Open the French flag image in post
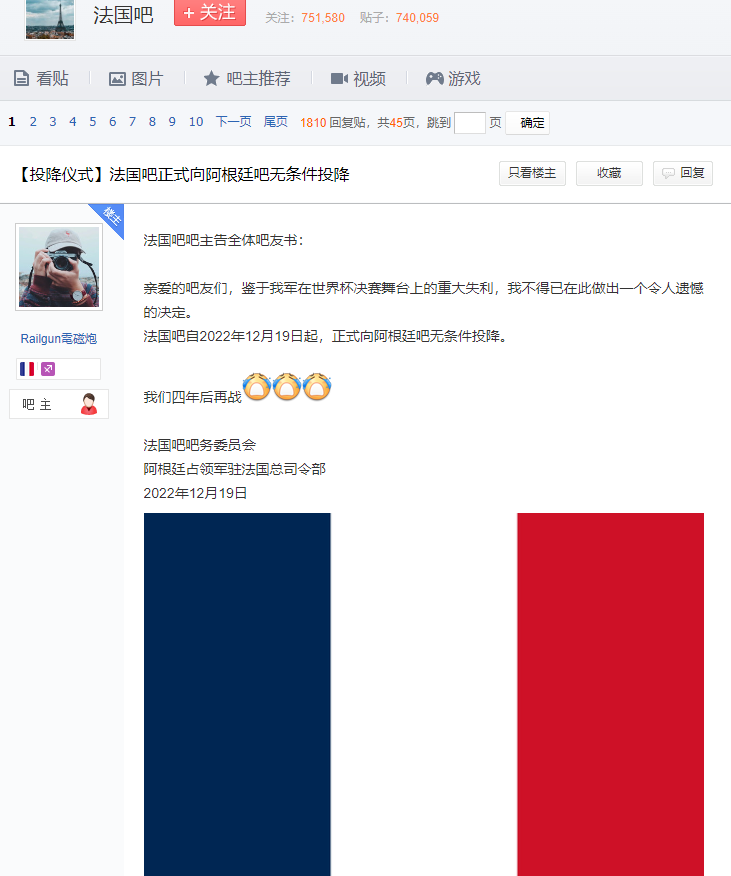Viewport: 731px width, 876px height. click(424, 694)
